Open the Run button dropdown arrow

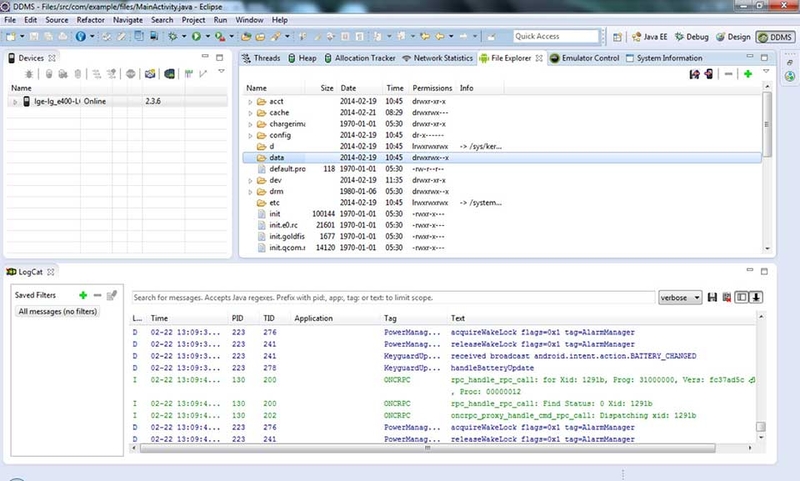pos(207,36)
